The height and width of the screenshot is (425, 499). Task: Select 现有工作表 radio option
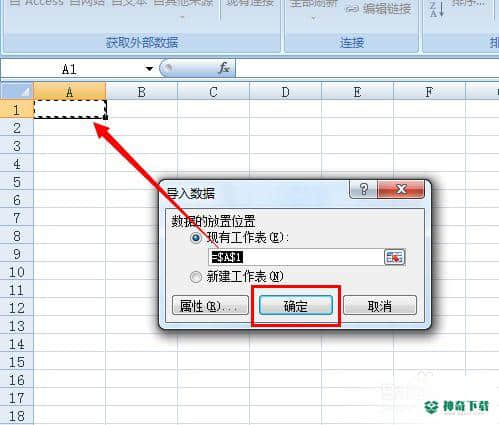(195, 238)
